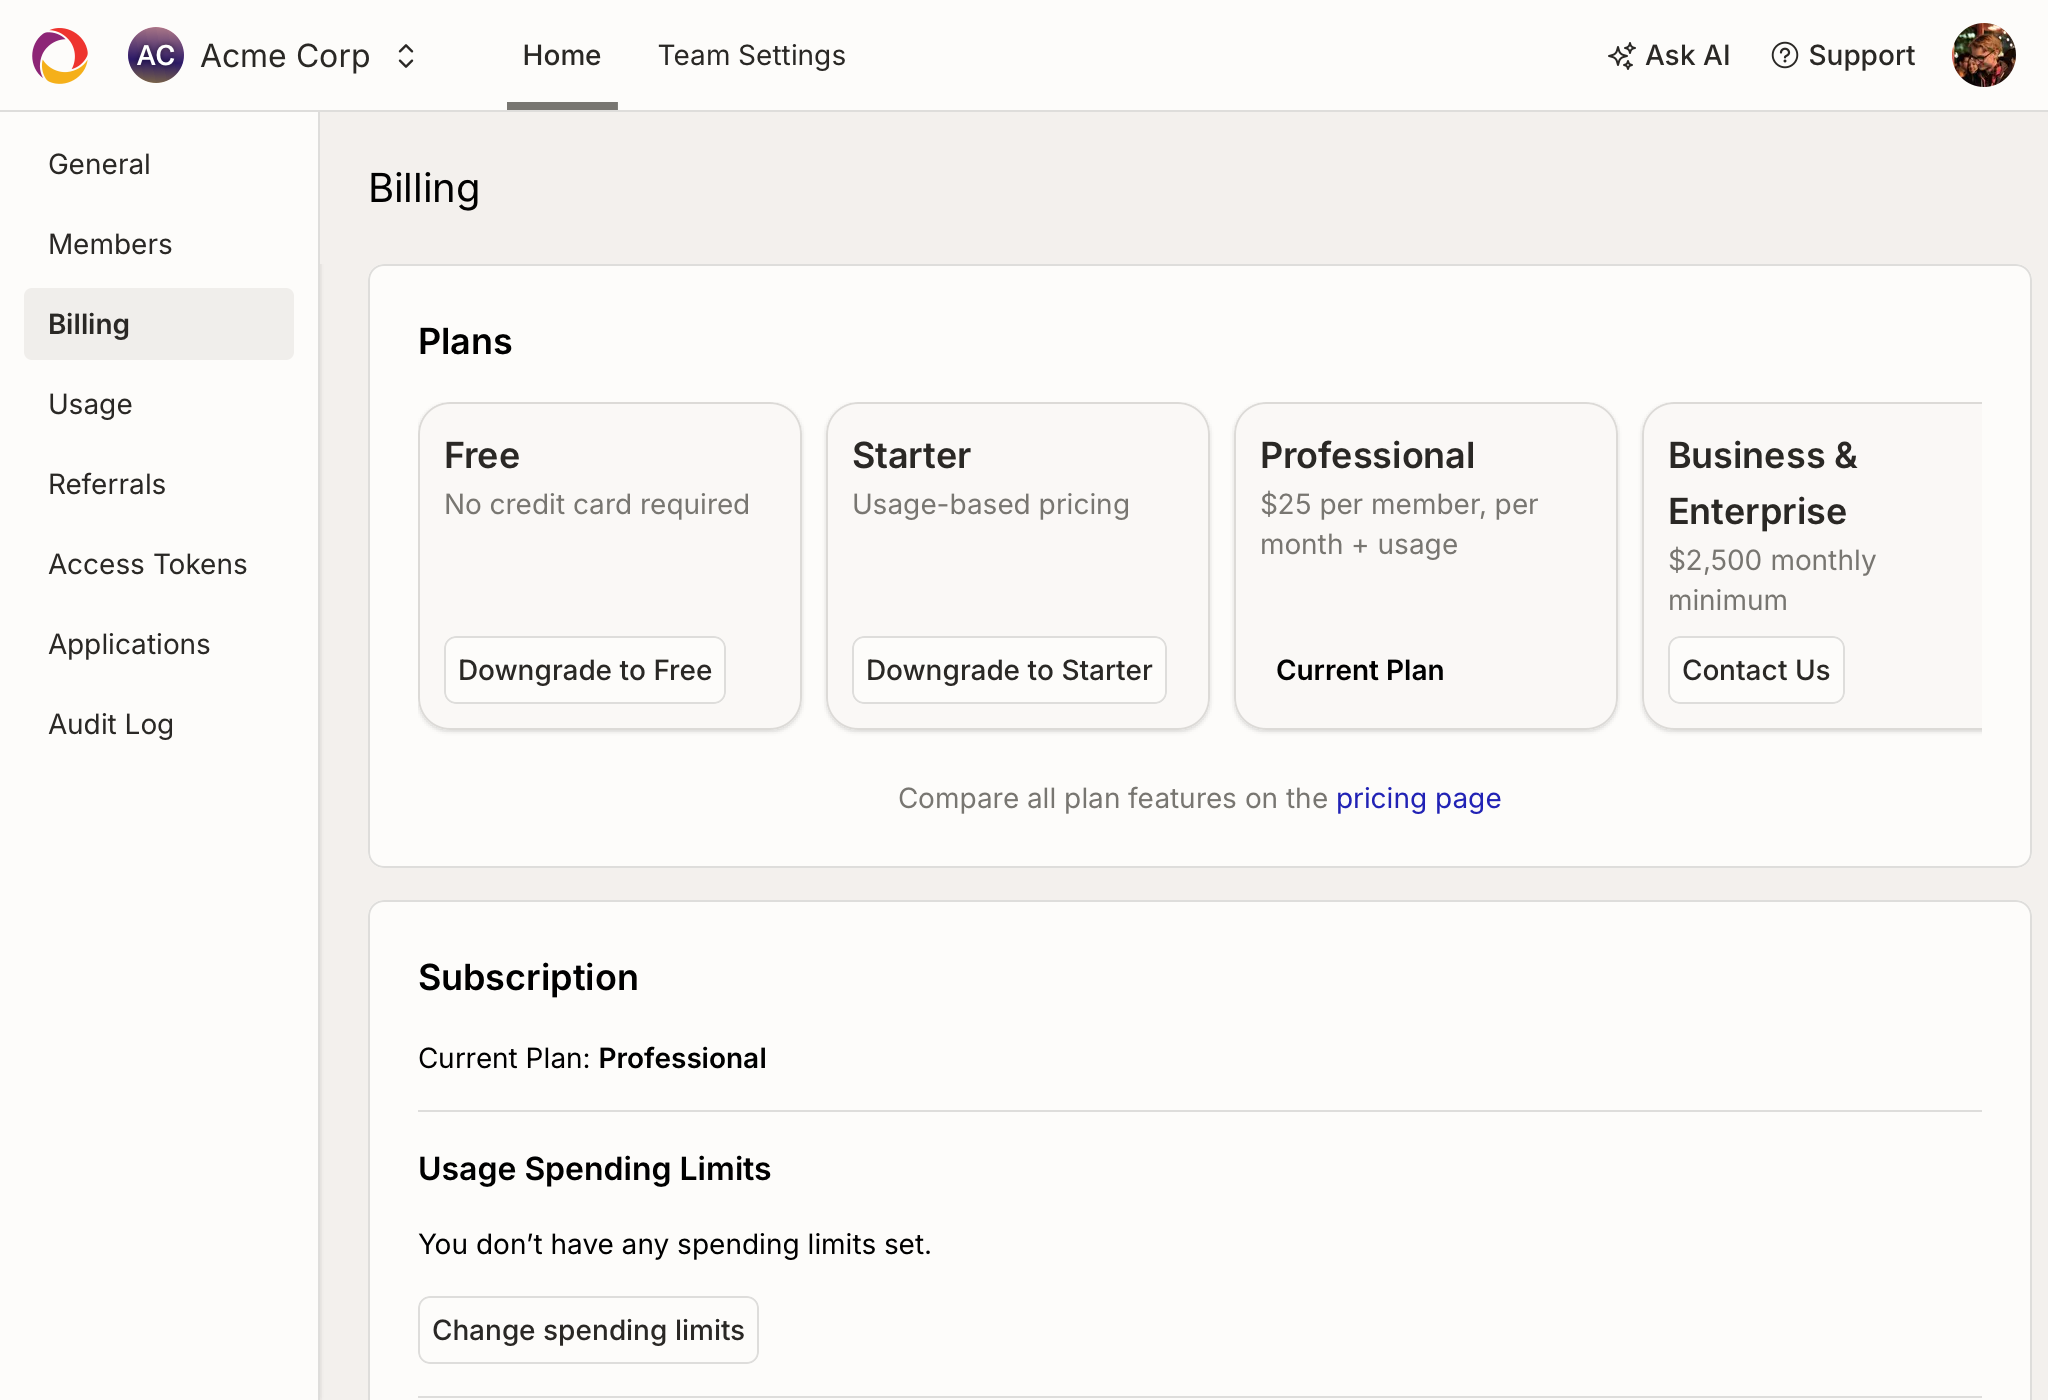The image size is (2048, 1400).
Task: Open the Referrals page
Action: (106, 484)
